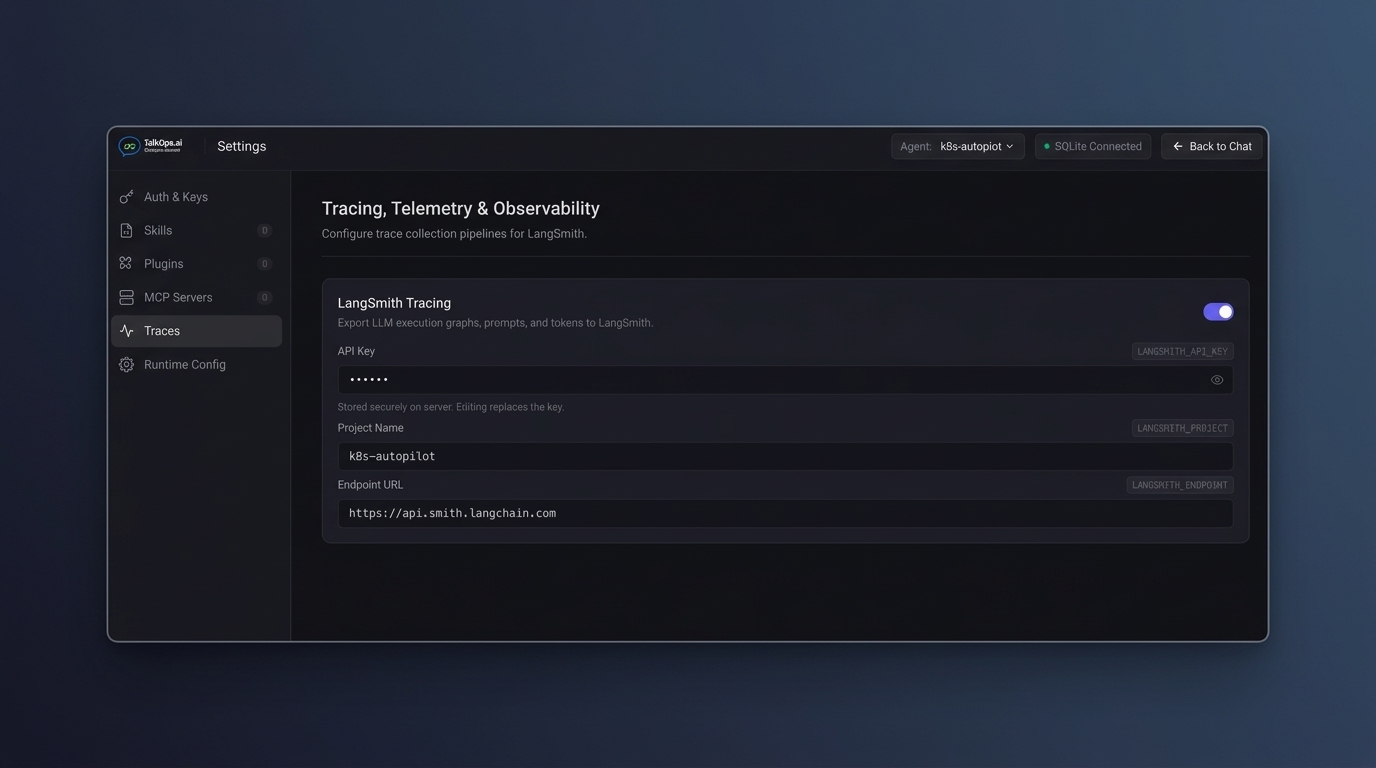Edit the Project Name field
The width and height of the screenshot is (1376, 768).
click(x=785, y=456)
